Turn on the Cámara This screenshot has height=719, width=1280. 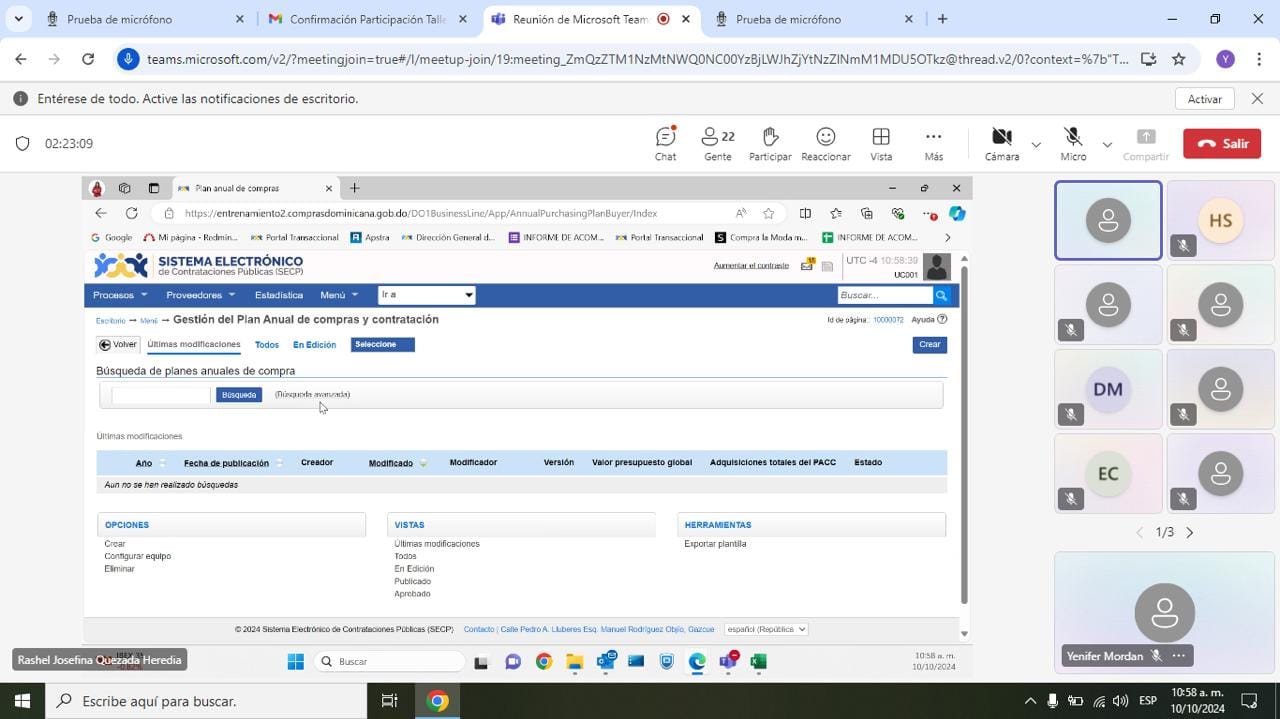coord(1001,143)
